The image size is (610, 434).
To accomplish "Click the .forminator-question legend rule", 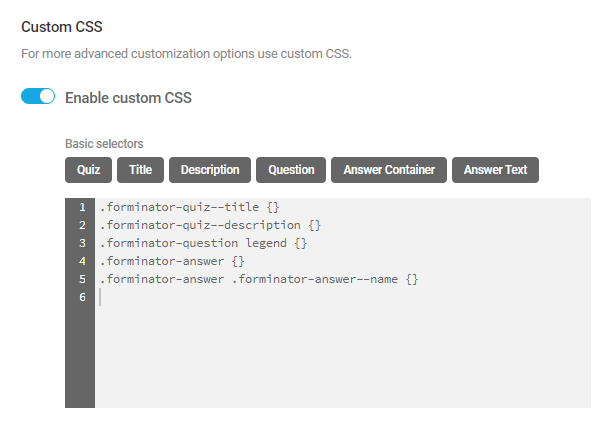I will pyautogui.click(x=203, y=243).
